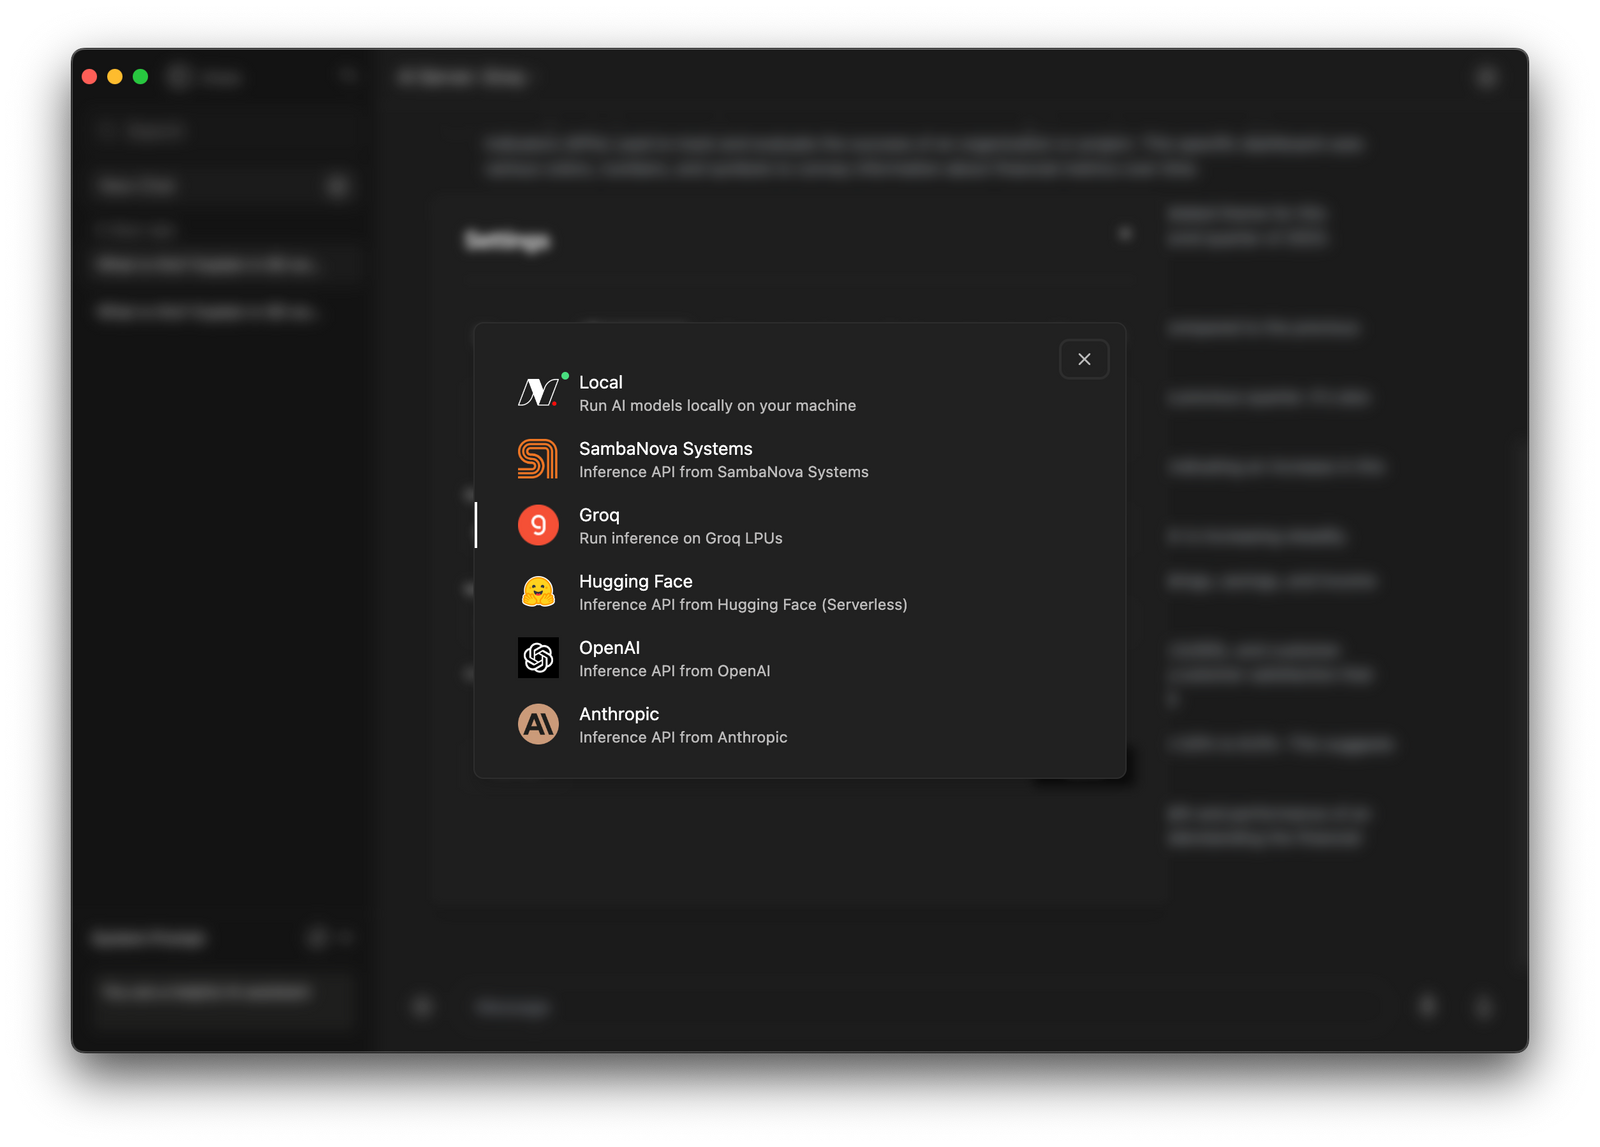This screenshot has height=1147, width=1600.
Task: Click the macOS yellow minimize window button
Action: (115, 77)
